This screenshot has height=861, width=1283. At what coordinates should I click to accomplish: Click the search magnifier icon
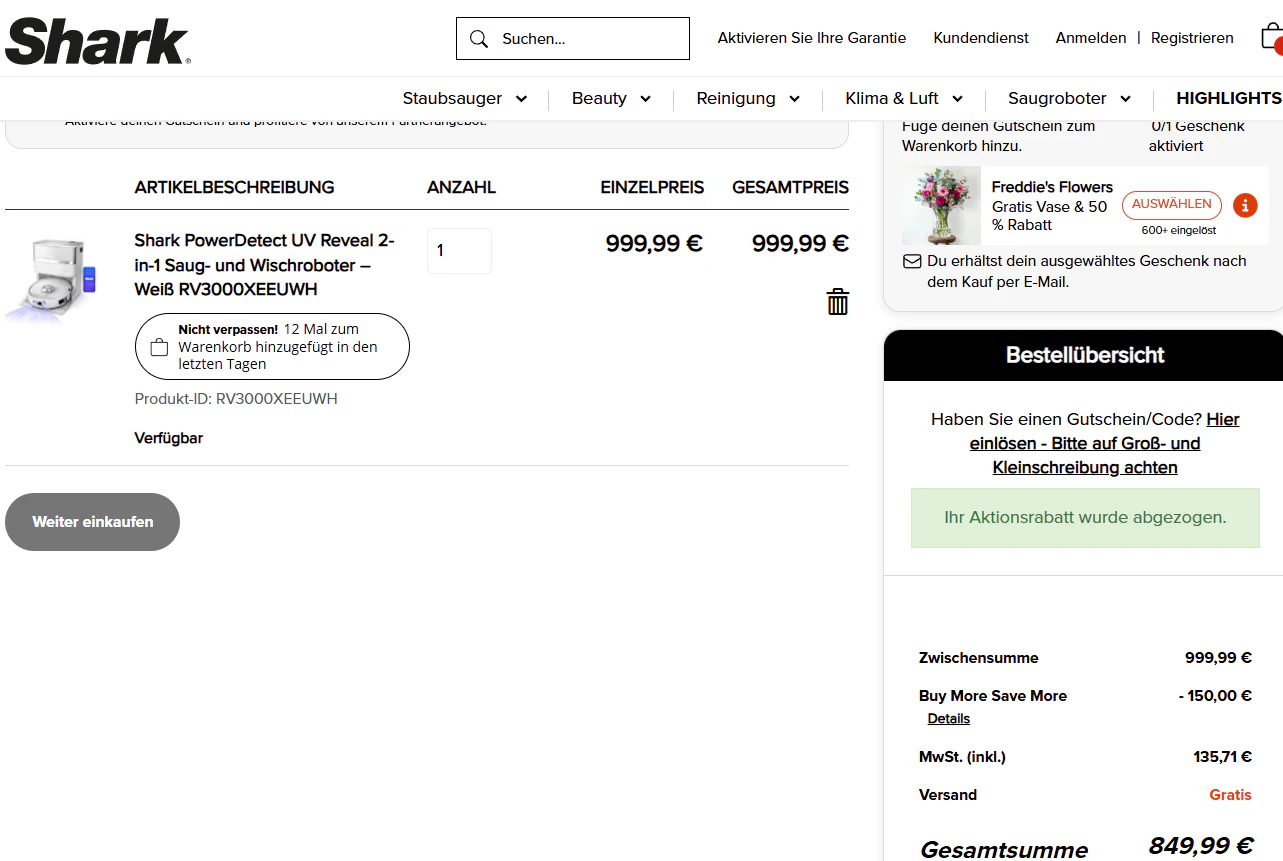tap(479, 39)
